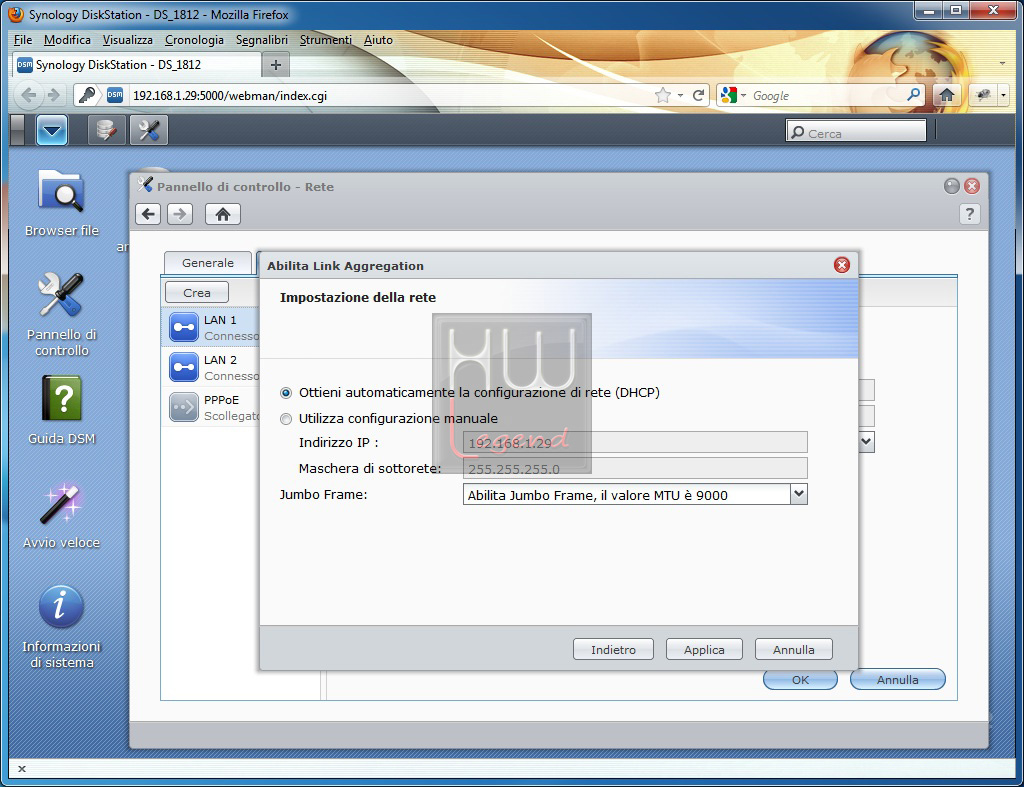Viewport: 1024px width, 787px height.
Task: Go forward in the Control Panel window
Action: [180, 214]
